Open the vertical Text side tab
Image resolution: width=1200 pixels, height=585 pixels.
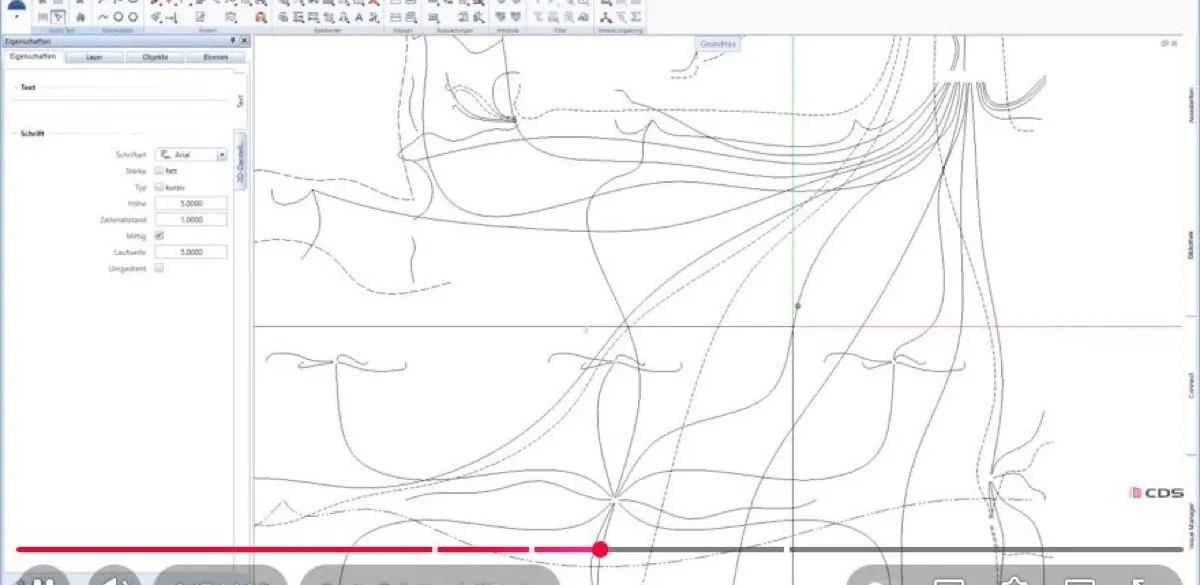click(x=239, y=100)
